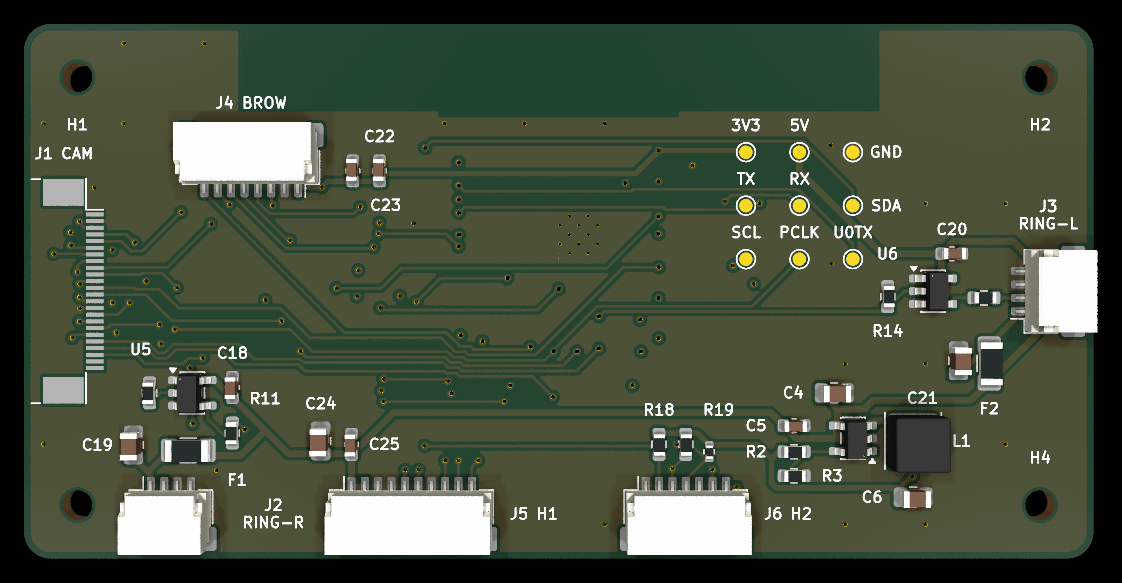
Task: Click the TX test point pad
Action: pos(746,206)
